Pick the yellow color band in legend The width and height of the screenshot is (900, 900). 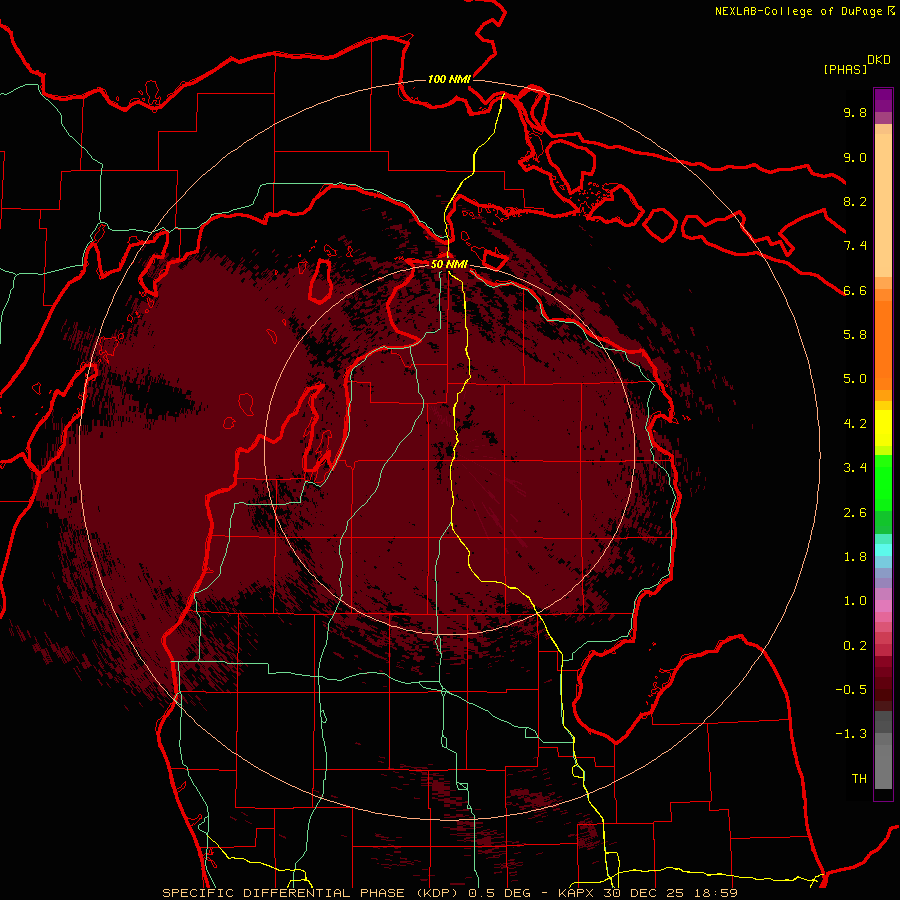(x=883, y=428)
